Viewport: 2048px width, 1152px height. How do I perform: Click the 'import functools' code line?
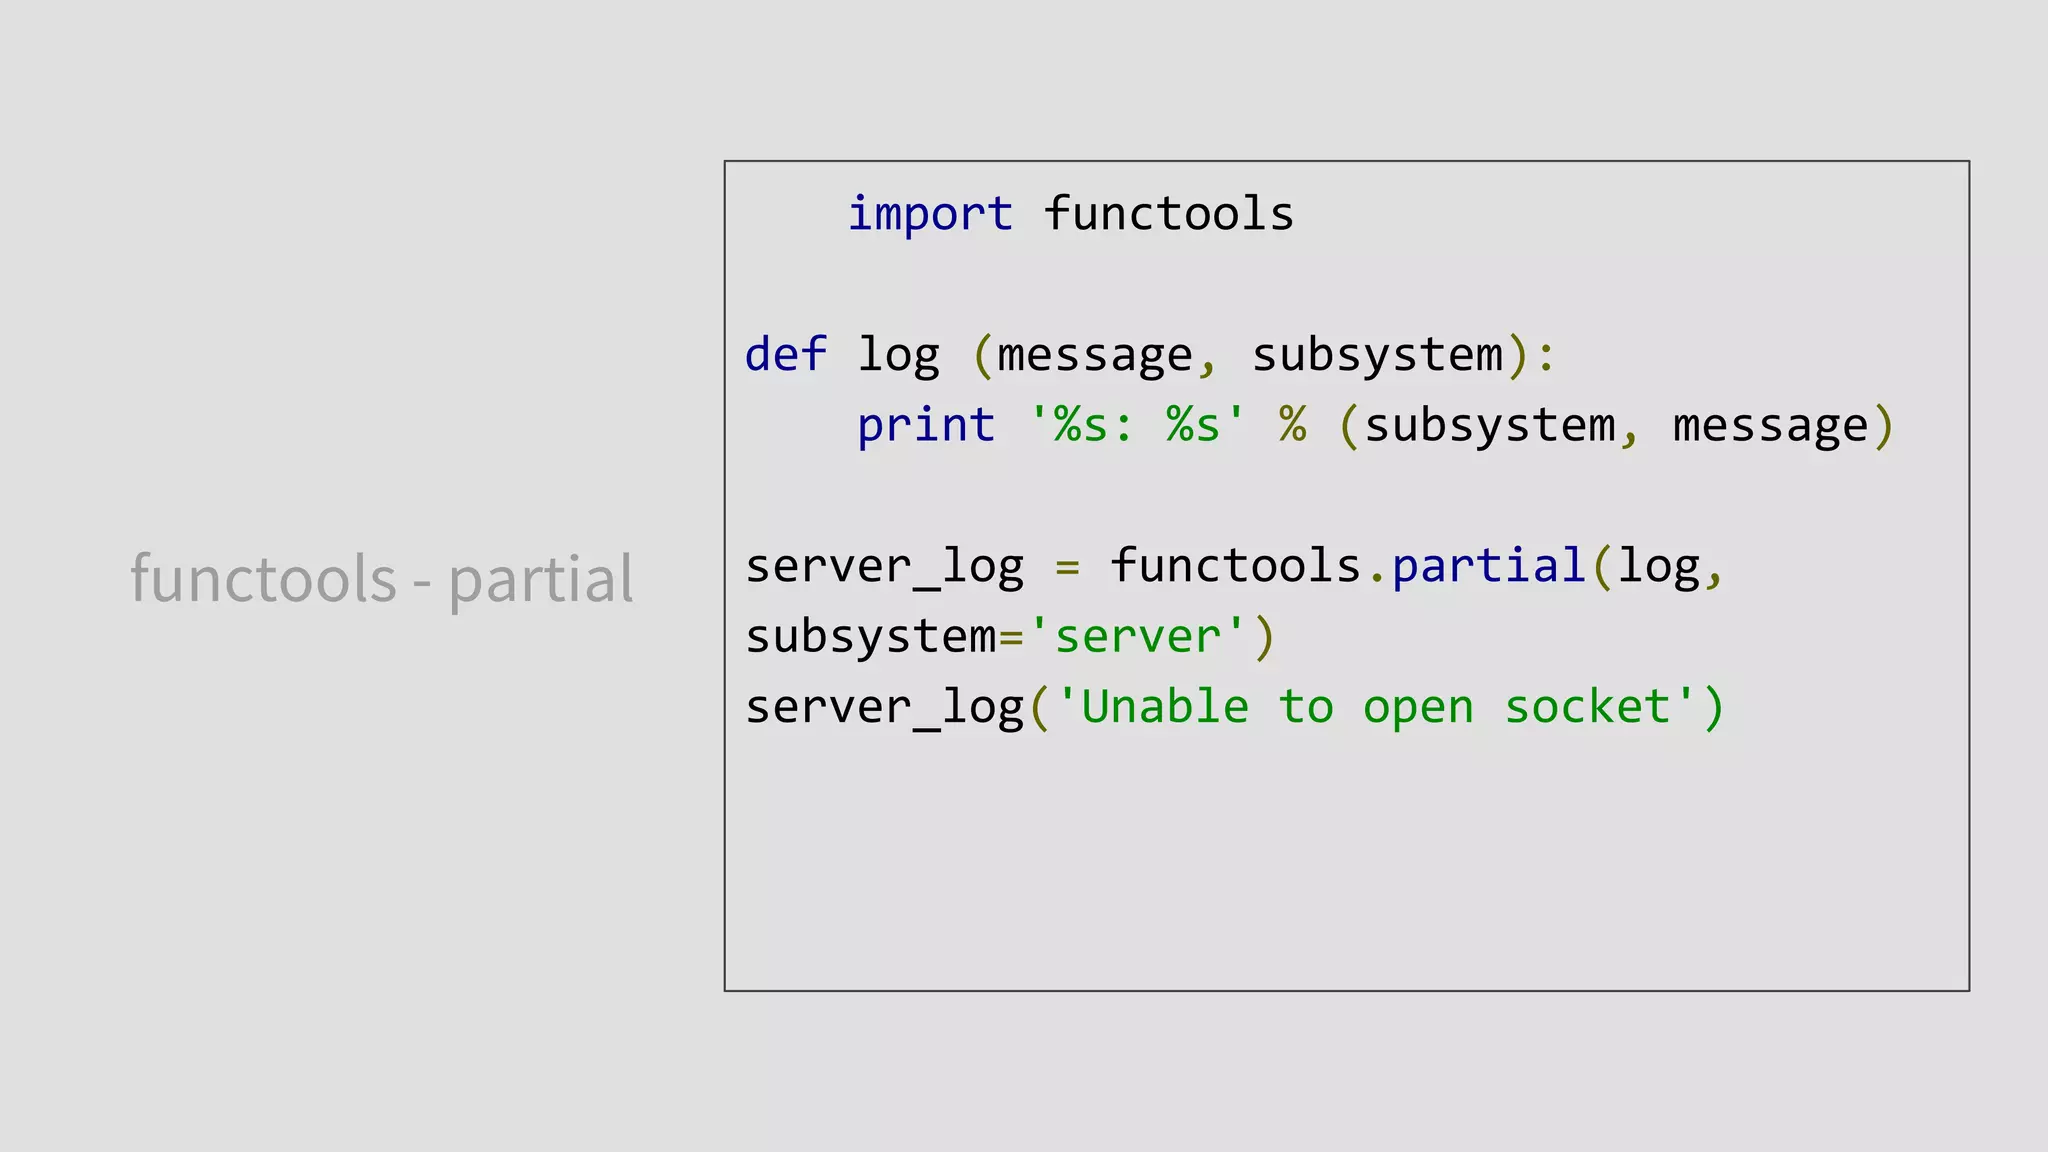click(x=1071, y=214)
